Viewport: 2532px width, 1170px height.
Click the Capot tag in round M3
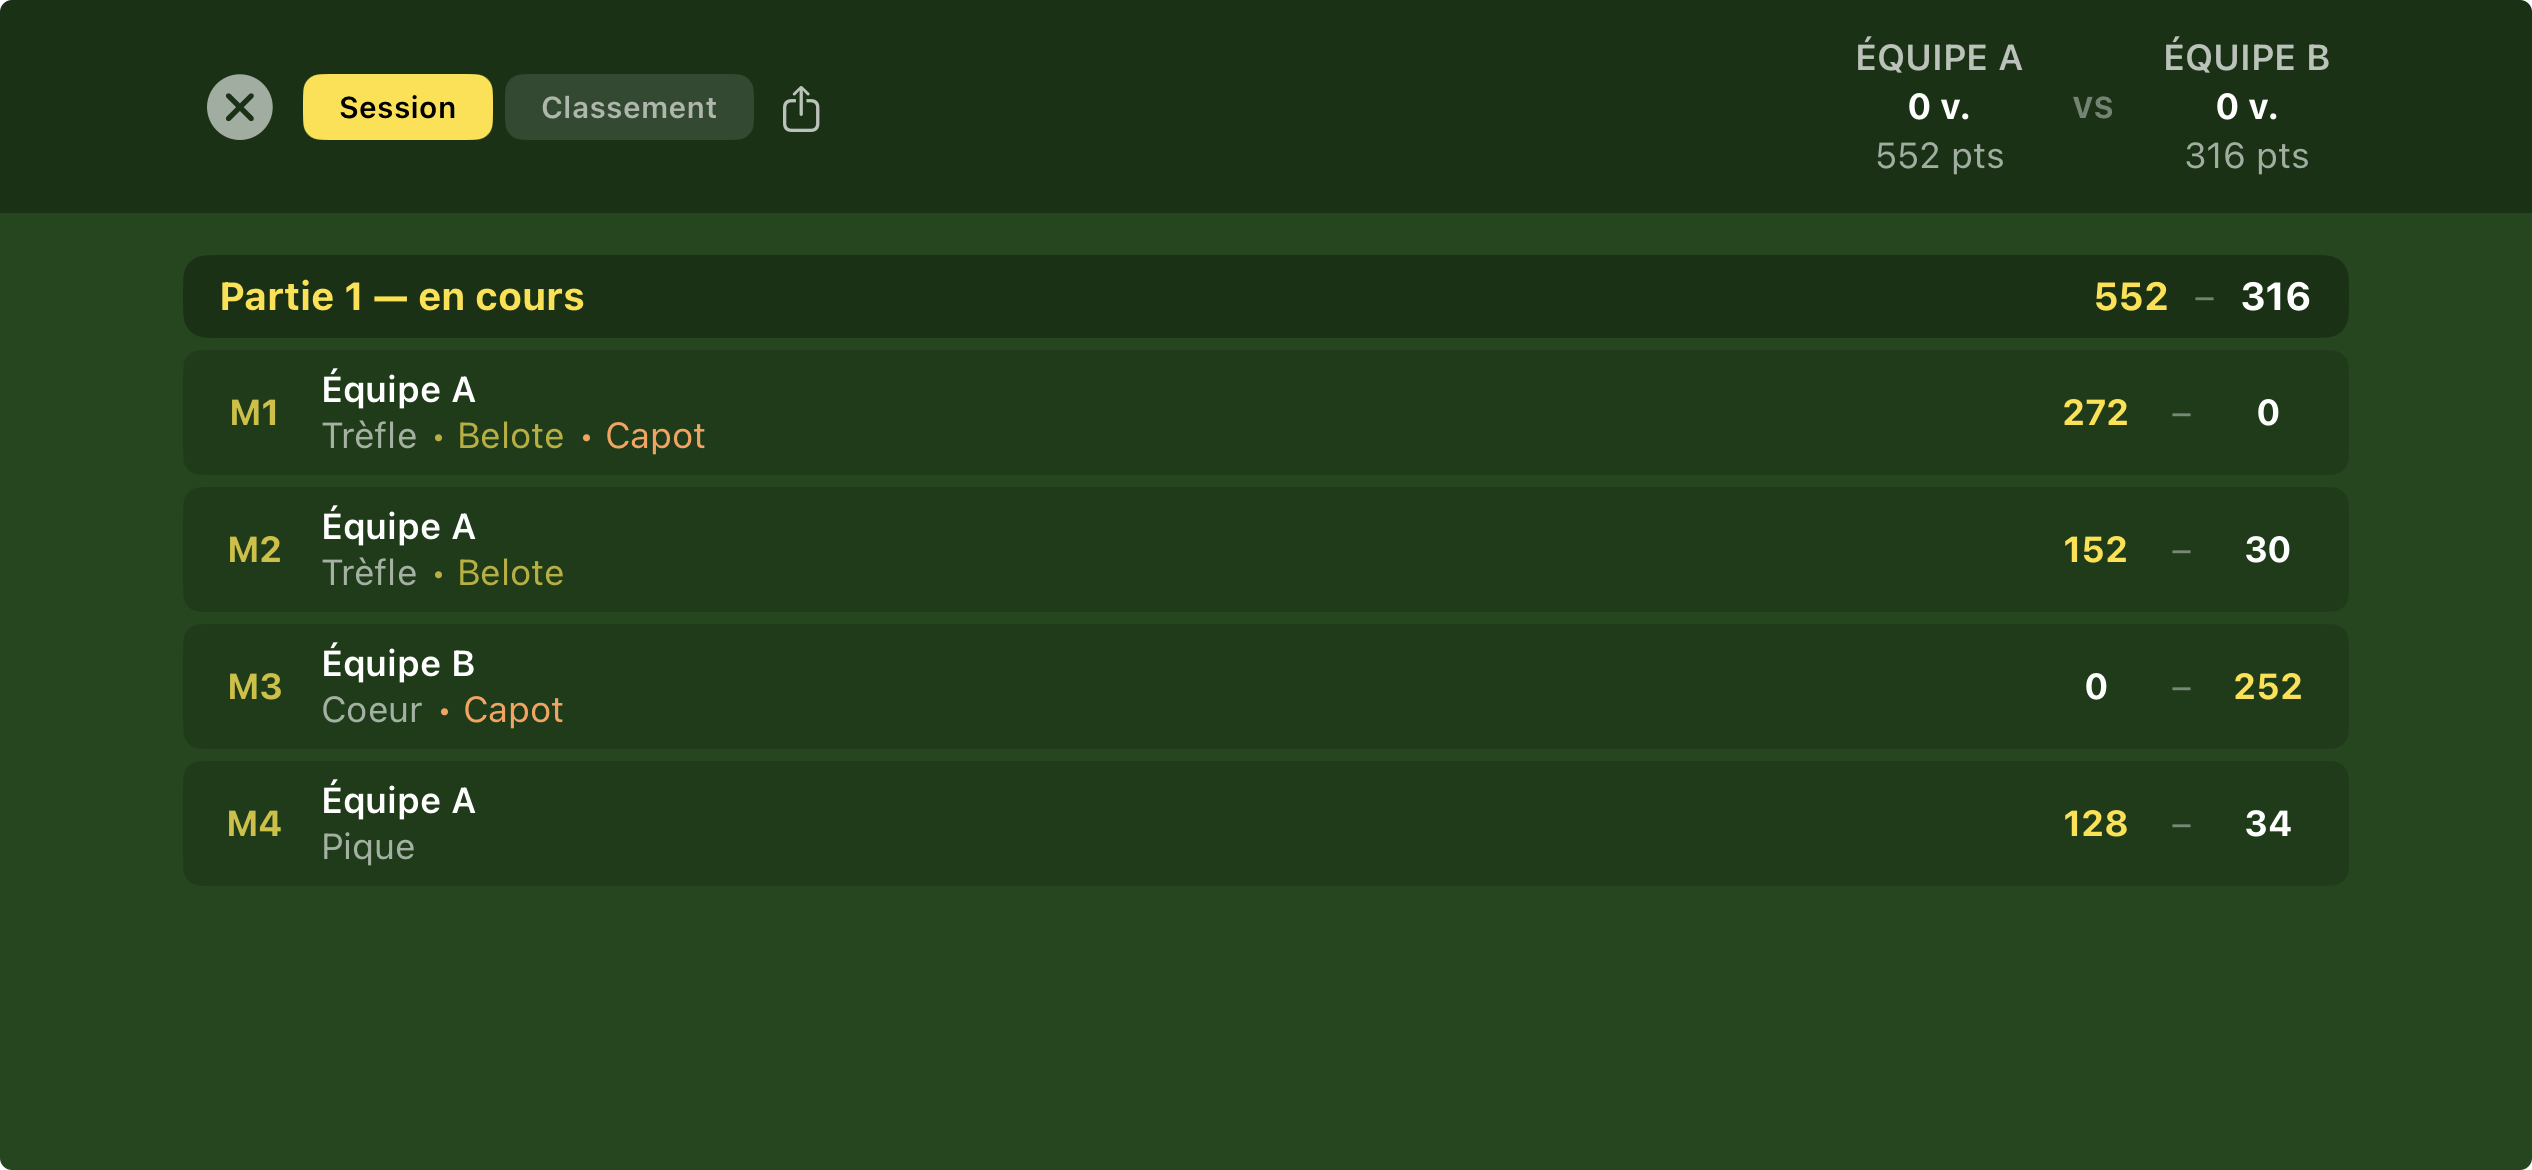(513, 710)
